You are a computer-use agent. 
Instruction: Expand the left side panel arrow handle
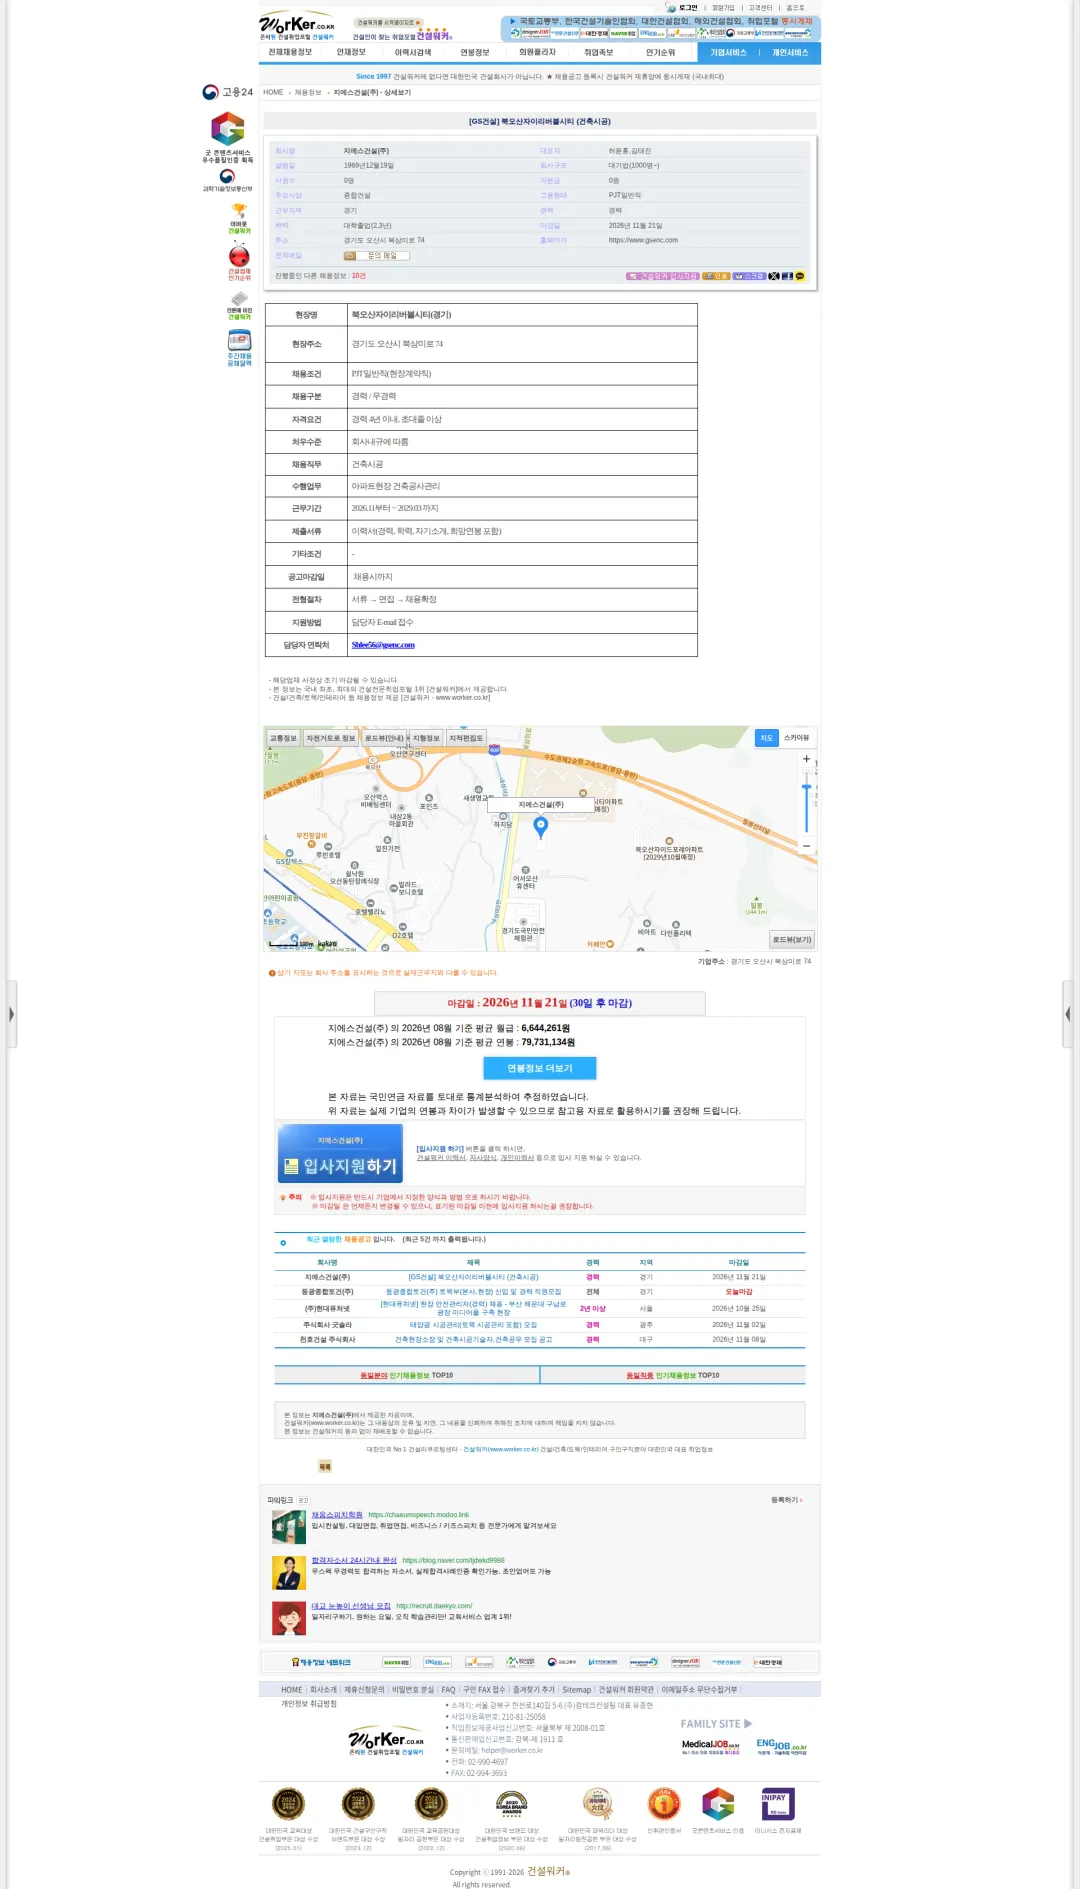tap(11, 1014)
